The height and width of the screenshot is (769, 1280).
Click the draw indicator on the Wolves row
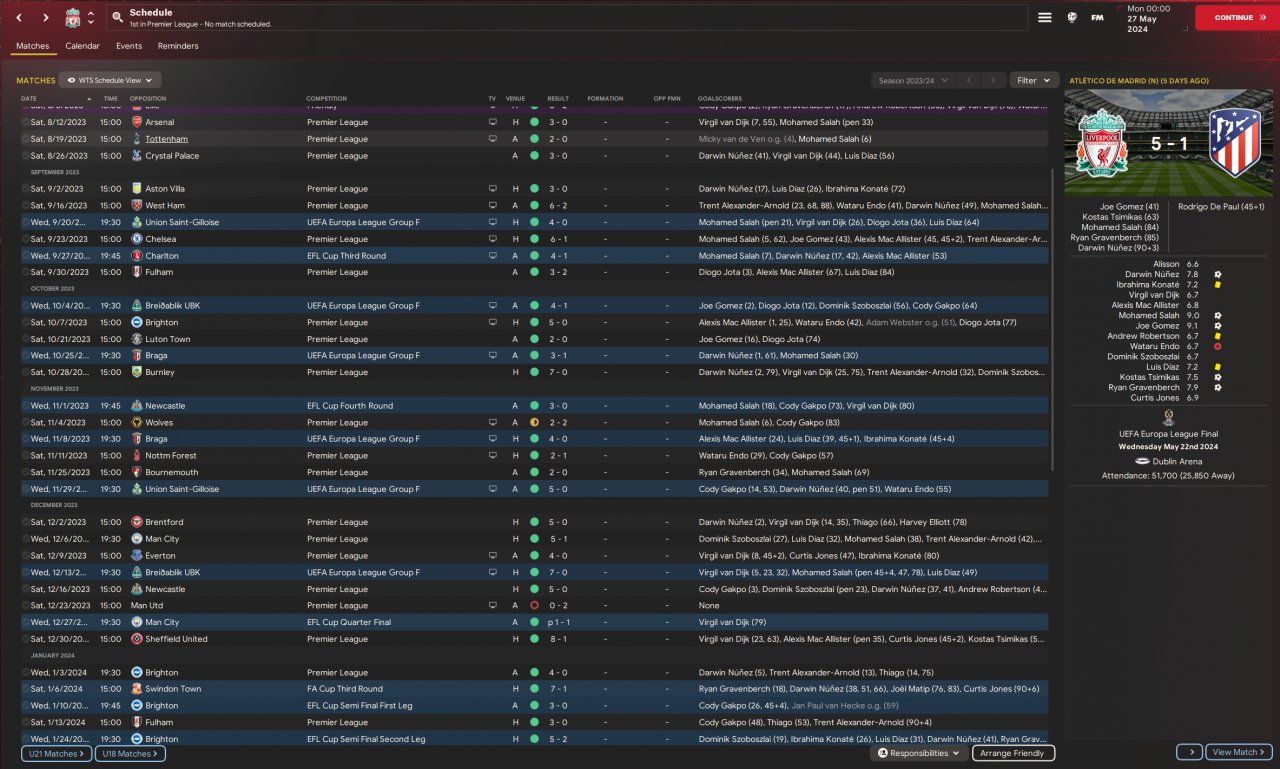coord(534,423)
